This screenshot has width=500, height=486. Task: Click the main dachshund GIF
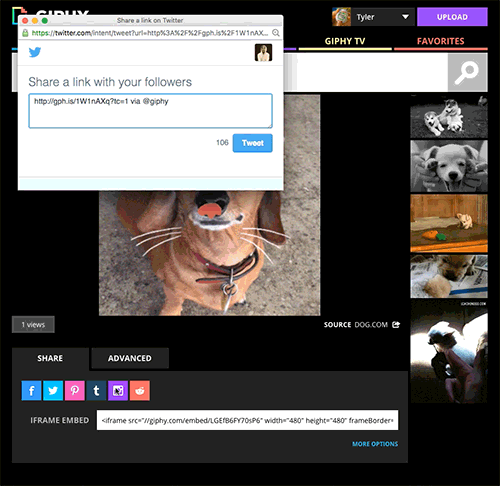(x=210, y=253)
